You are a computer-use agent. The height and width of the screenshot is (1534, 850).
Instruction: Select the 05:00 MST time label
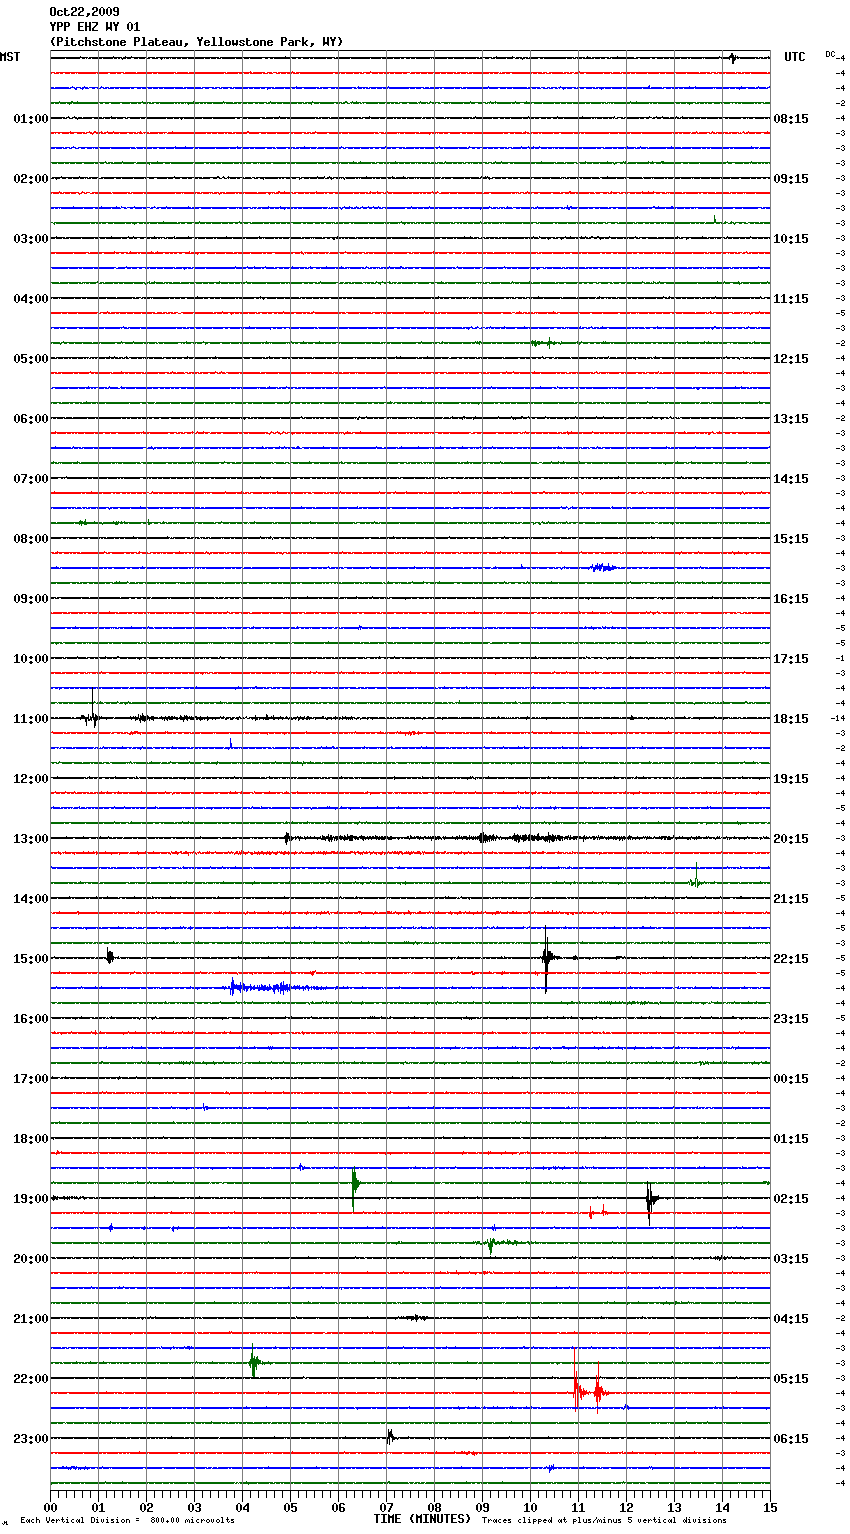tap(31, 359)
